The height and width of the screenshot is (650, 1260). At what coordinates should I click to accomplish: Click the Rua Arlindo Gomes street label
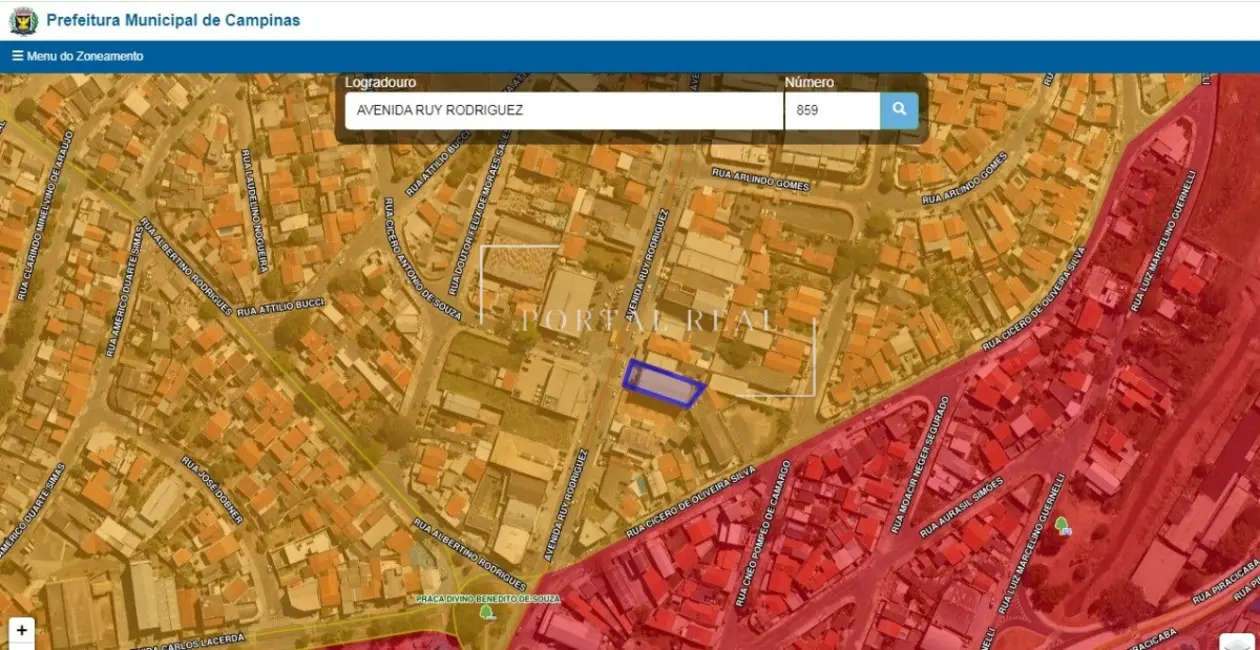[x=760, y=179]
